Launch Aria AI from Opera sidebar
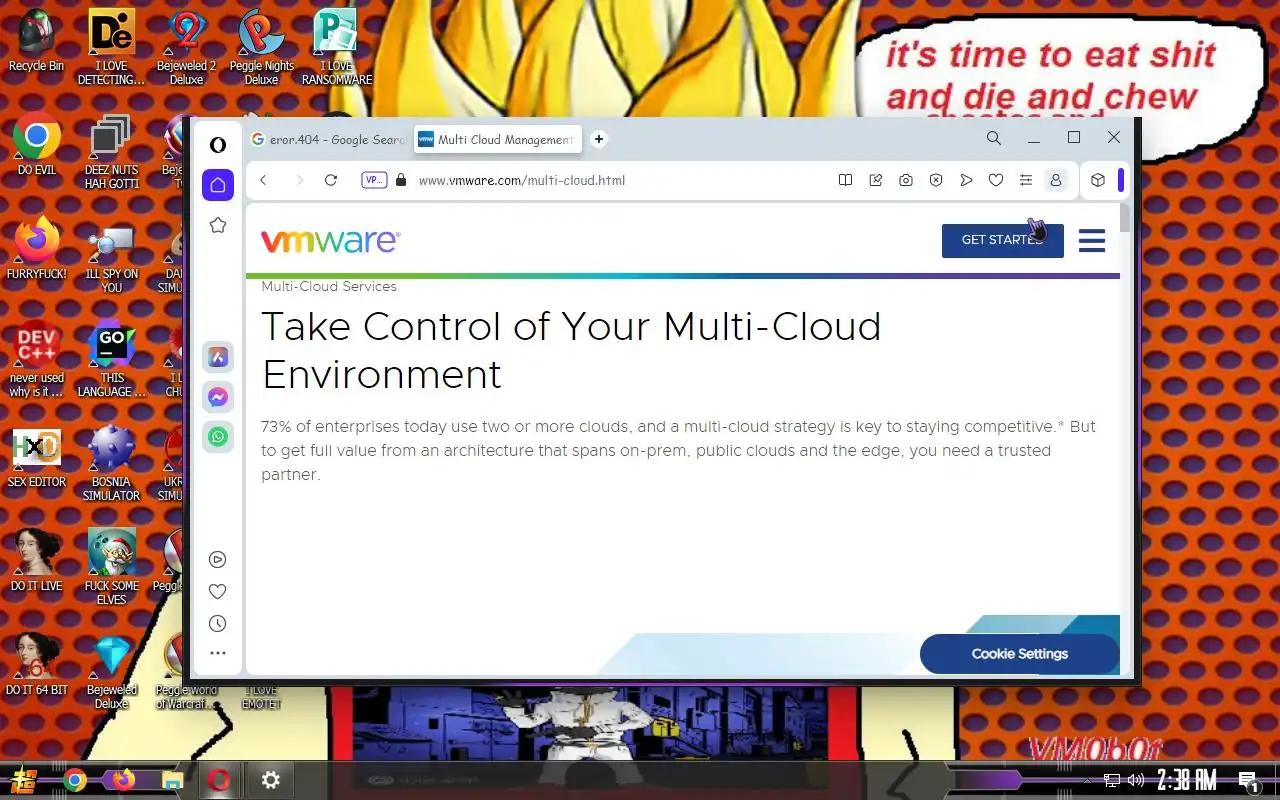 coord(217,357)
